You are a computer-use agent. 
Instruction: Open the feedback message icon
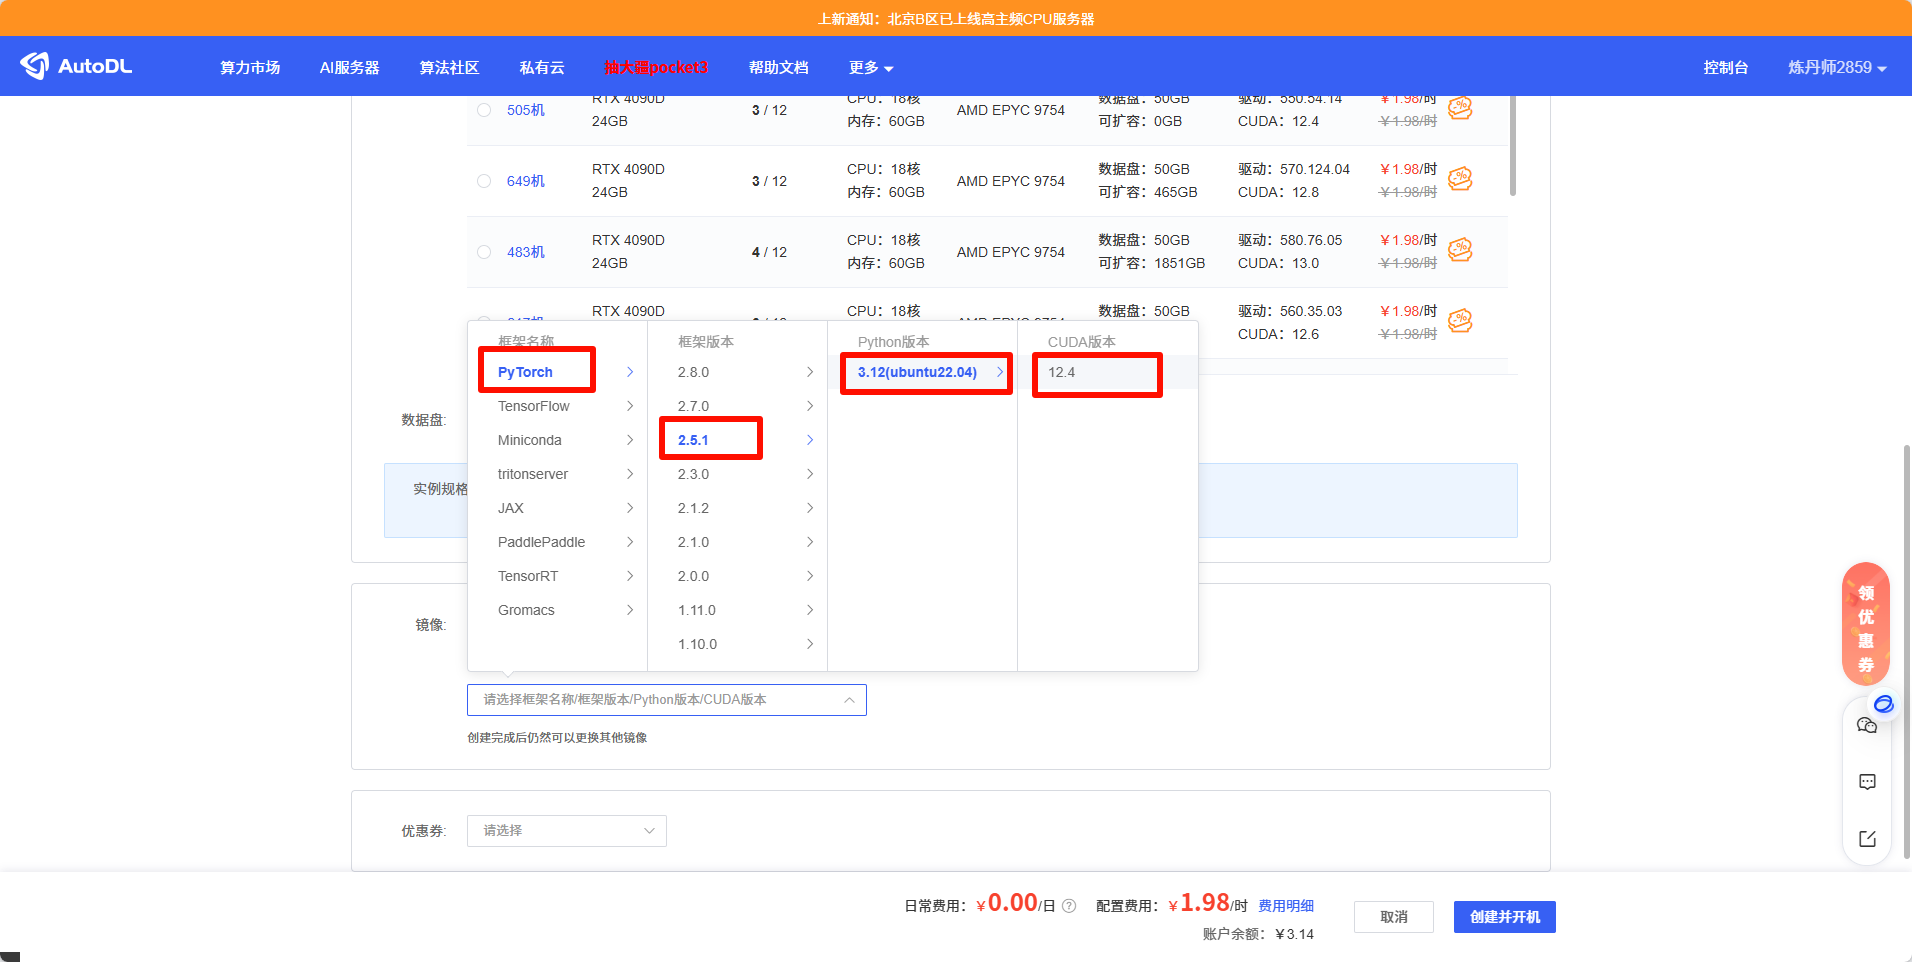[1866, 782]
